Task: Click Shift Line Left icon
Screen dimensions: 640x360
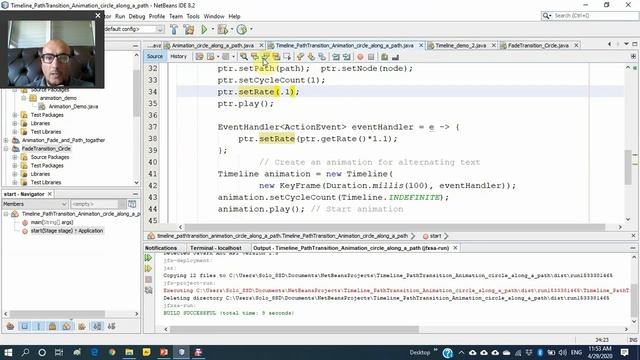Action: point(336,57)
